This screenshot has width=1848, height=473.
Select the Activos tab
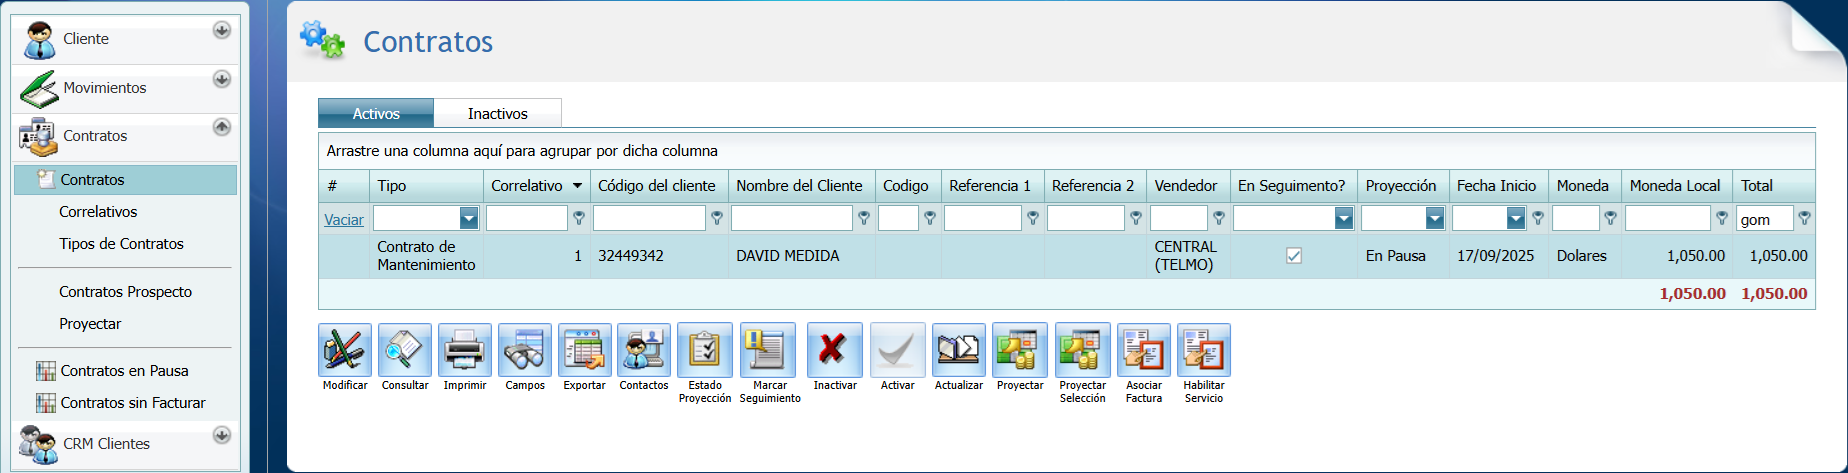coord(376,113)
